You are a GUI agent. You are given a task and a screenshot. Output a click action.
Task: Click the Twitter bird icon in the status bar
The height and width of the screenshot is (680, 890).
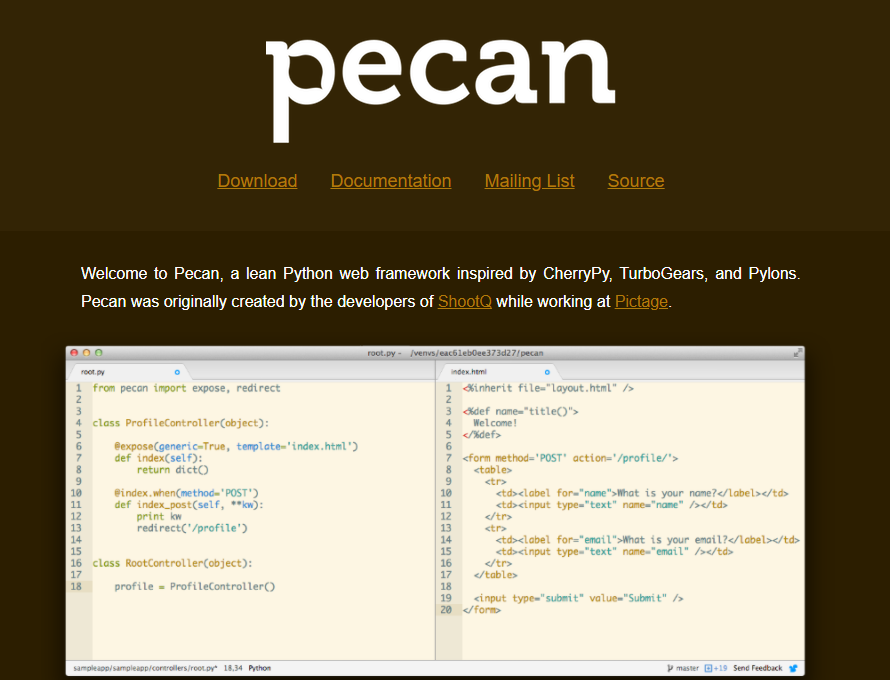795,667
